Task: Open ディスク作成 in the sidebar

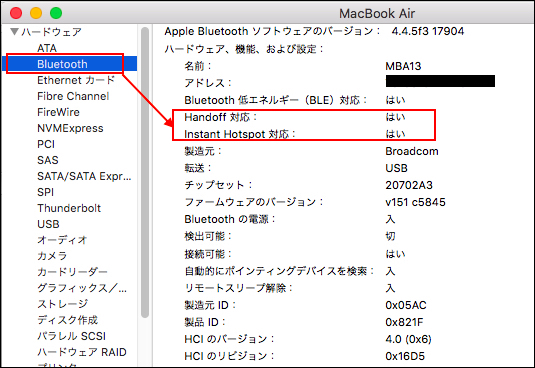Action: coord(67,320)
